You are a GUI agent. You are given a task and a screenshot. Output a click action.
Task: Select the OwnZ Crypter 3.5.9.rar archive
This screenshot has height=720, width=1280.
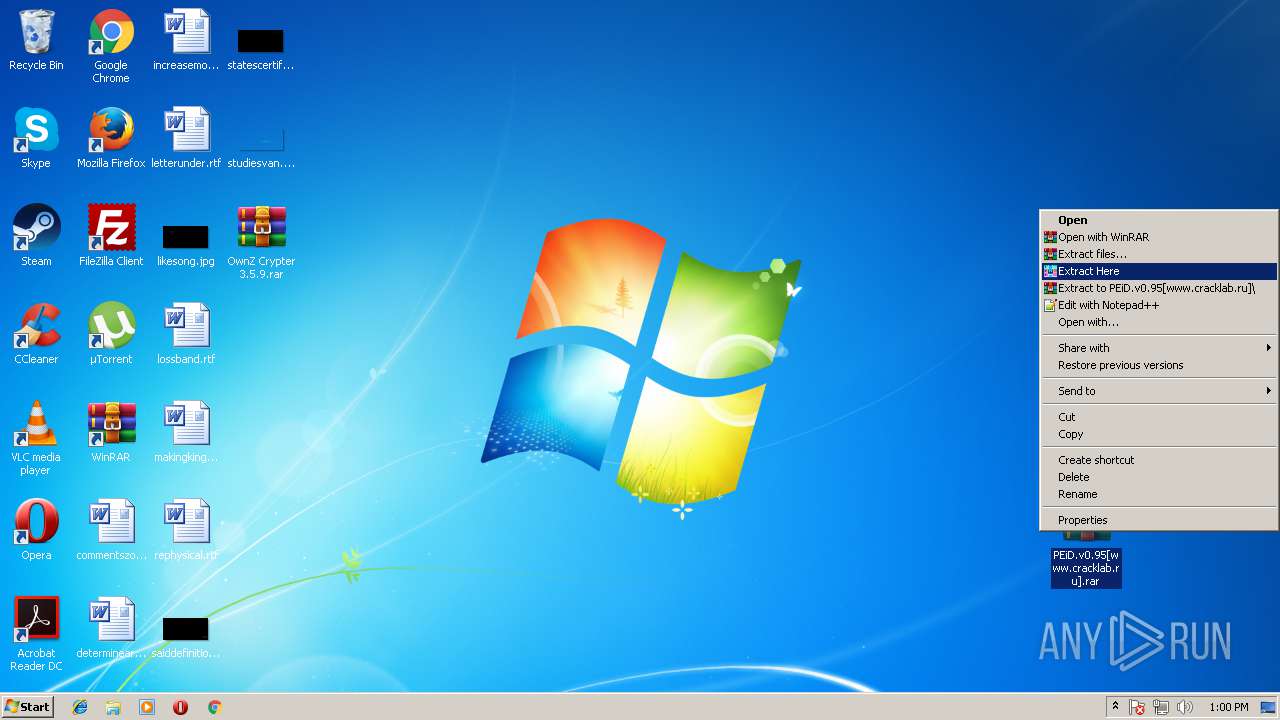pyautogui.click(x=261, y=242)
